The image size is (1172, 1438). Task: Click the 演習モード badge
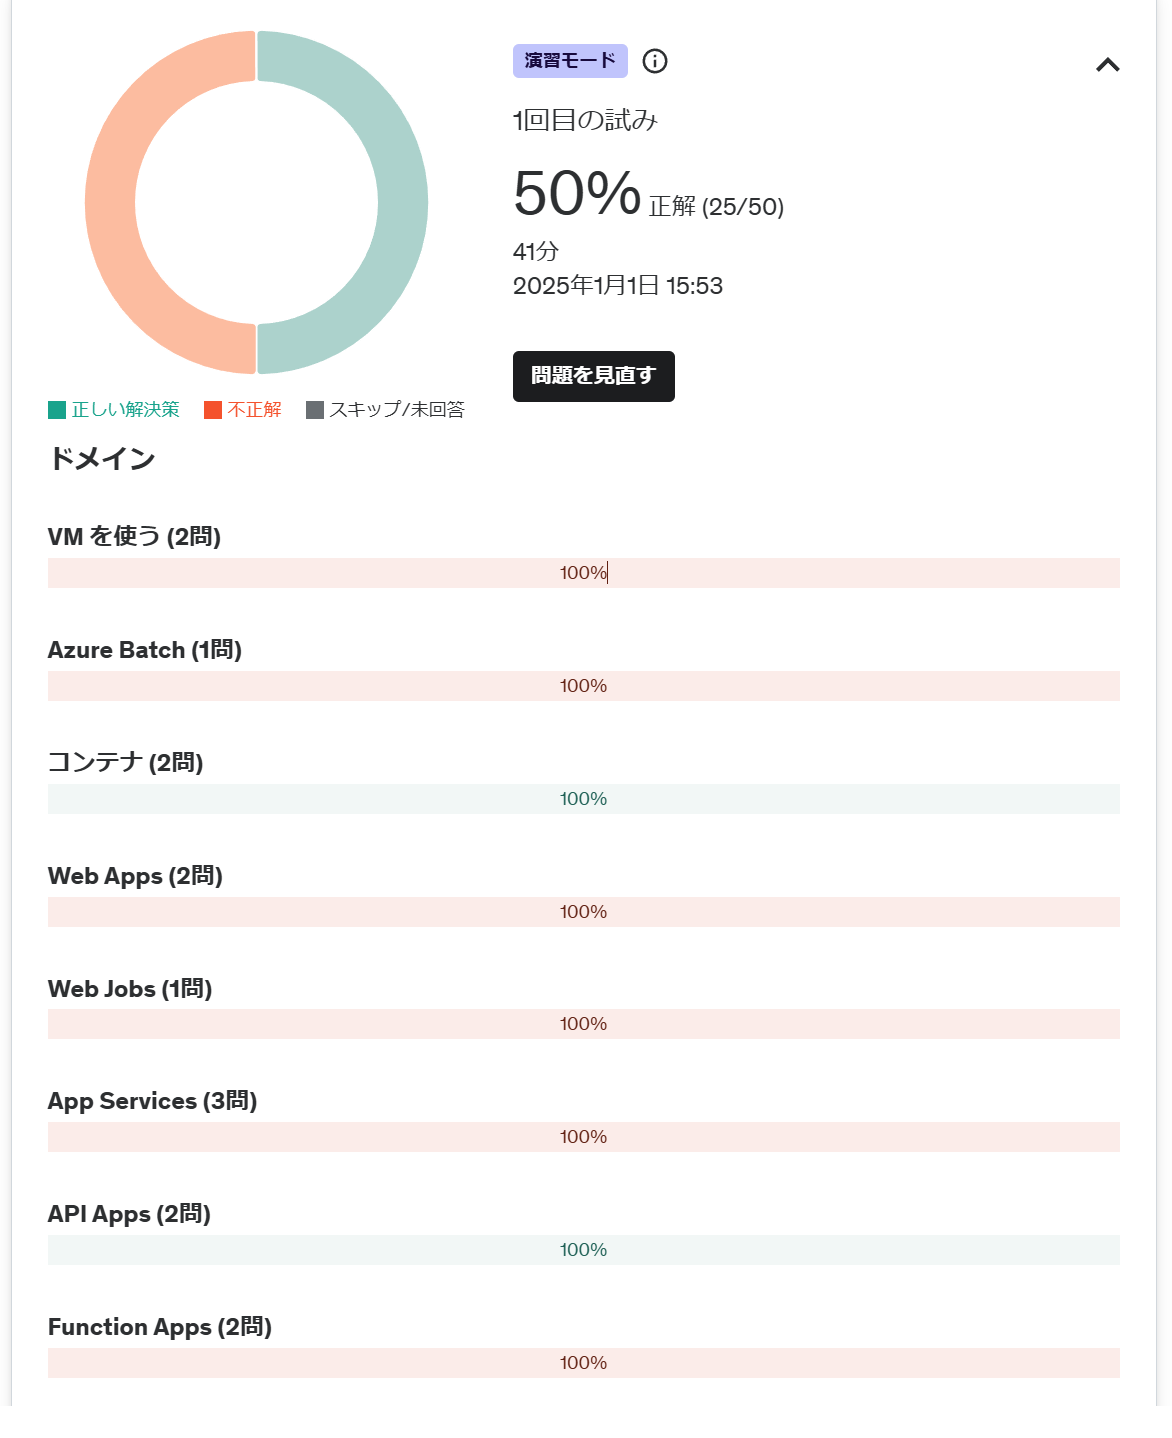(x=570, y=61)
